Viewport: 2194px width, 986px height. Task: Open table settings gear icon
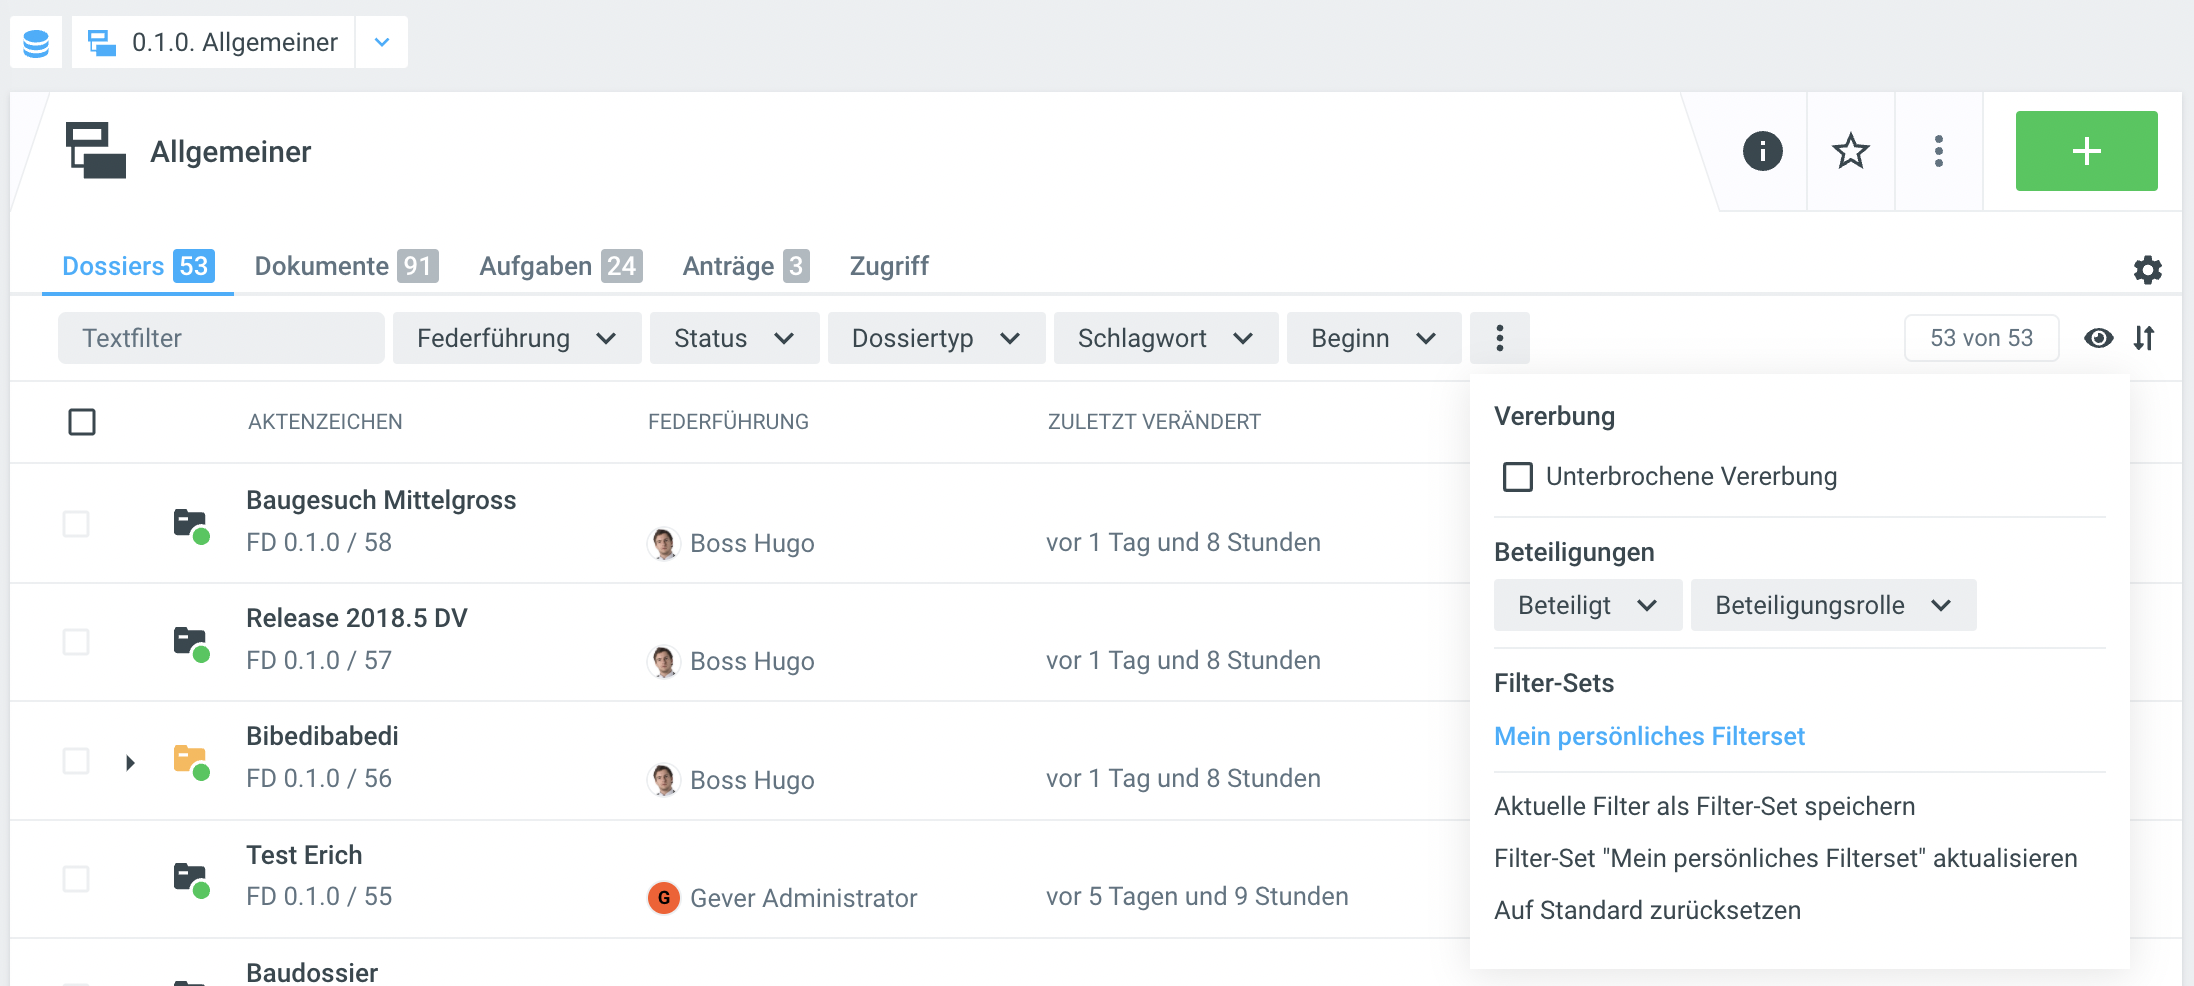(2147, 270)
